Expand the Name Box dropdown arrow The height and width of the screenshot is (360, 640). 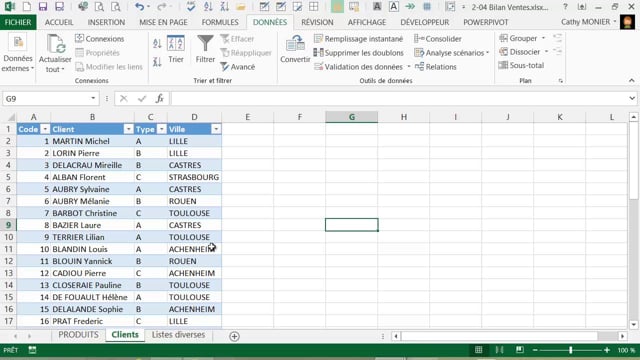93,98
